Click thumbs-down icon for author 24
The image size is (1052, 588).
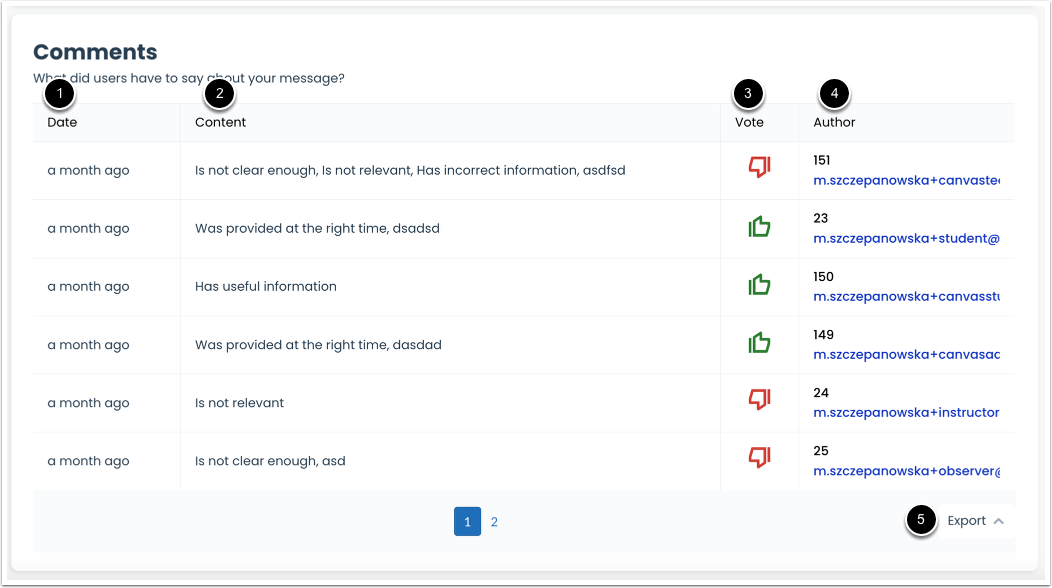759,400
